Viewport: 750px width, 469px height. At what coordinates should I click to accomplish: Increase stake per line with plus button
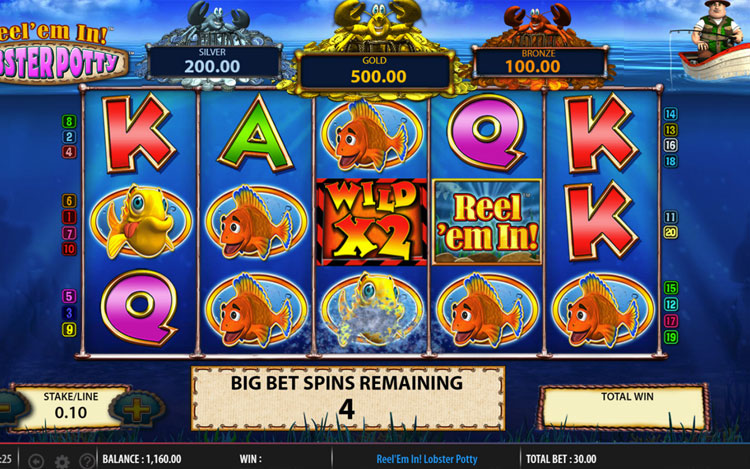[137, 410]
